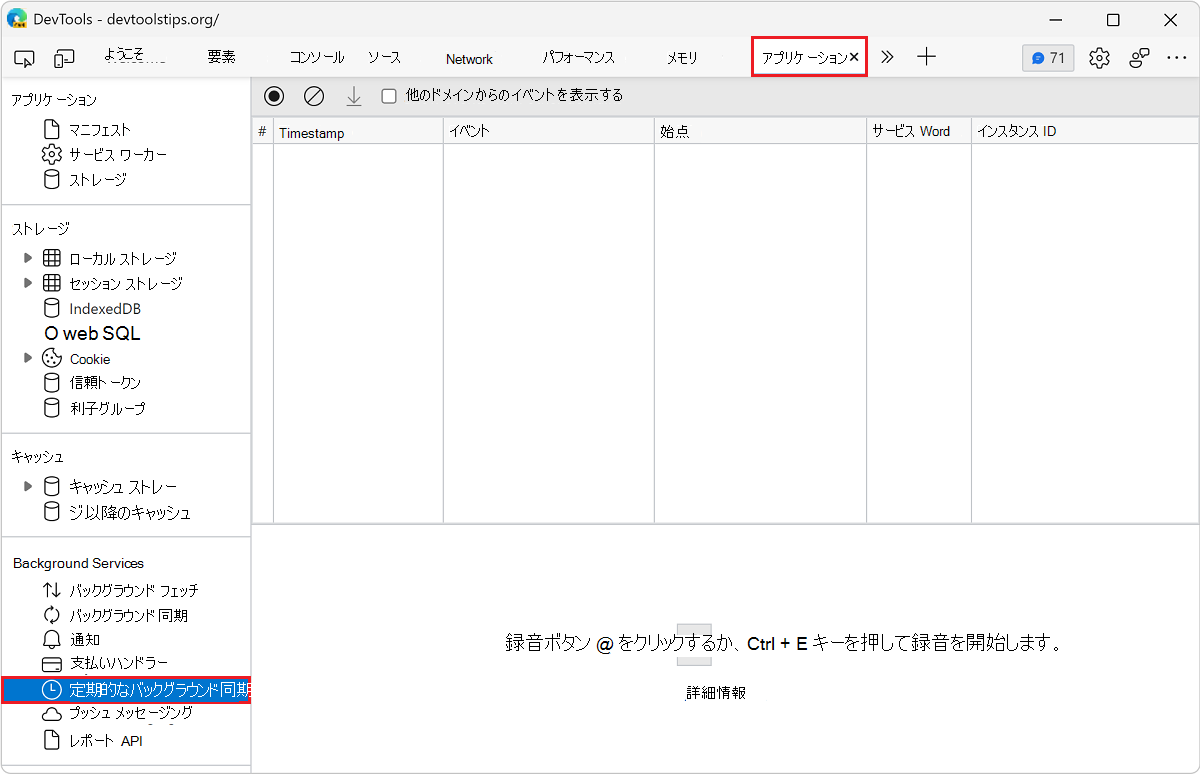Image resolution: width=1200 pixels, height=774 pixels.
Task: Expand the キャッシュ ストレージ entry
Action: pos(27,486)
